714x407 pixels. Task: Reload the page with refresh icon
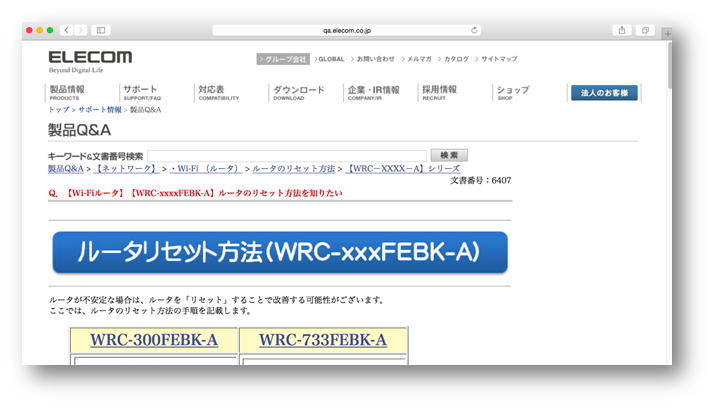click(x=474, y=30)
